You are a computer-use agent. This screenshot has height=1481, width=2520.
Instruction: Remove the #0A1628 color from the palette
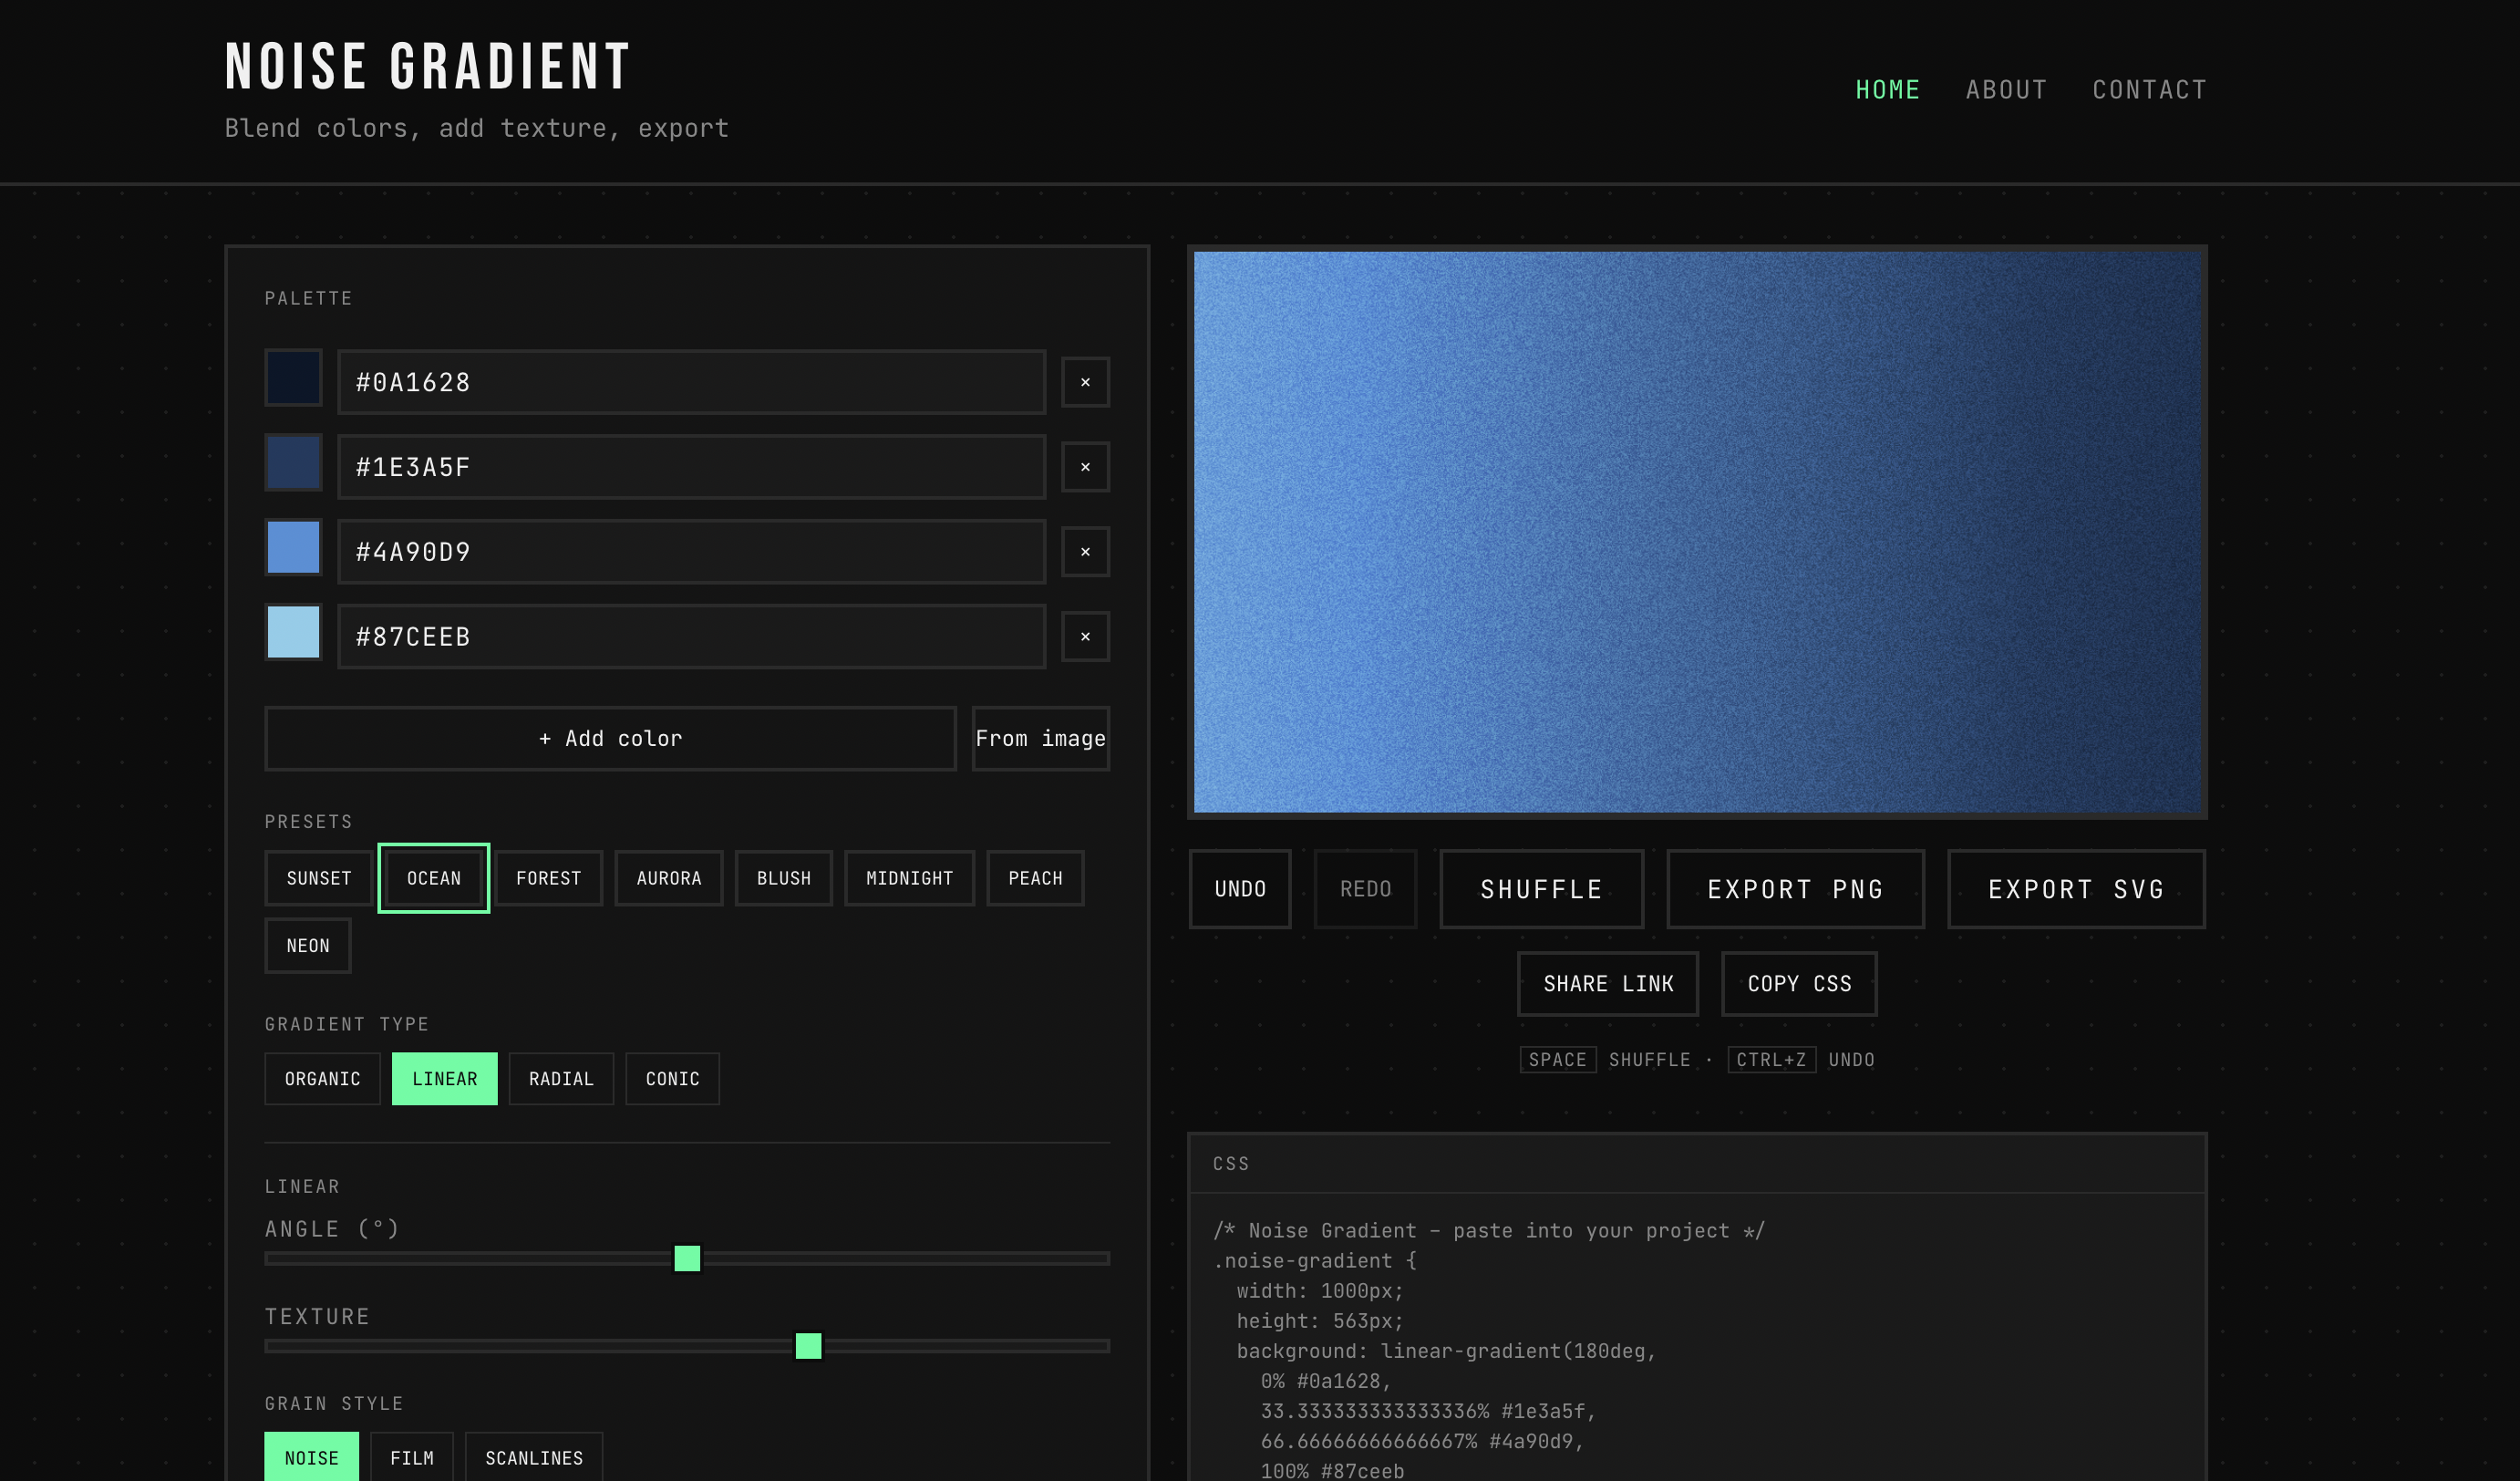[1084, 381]
